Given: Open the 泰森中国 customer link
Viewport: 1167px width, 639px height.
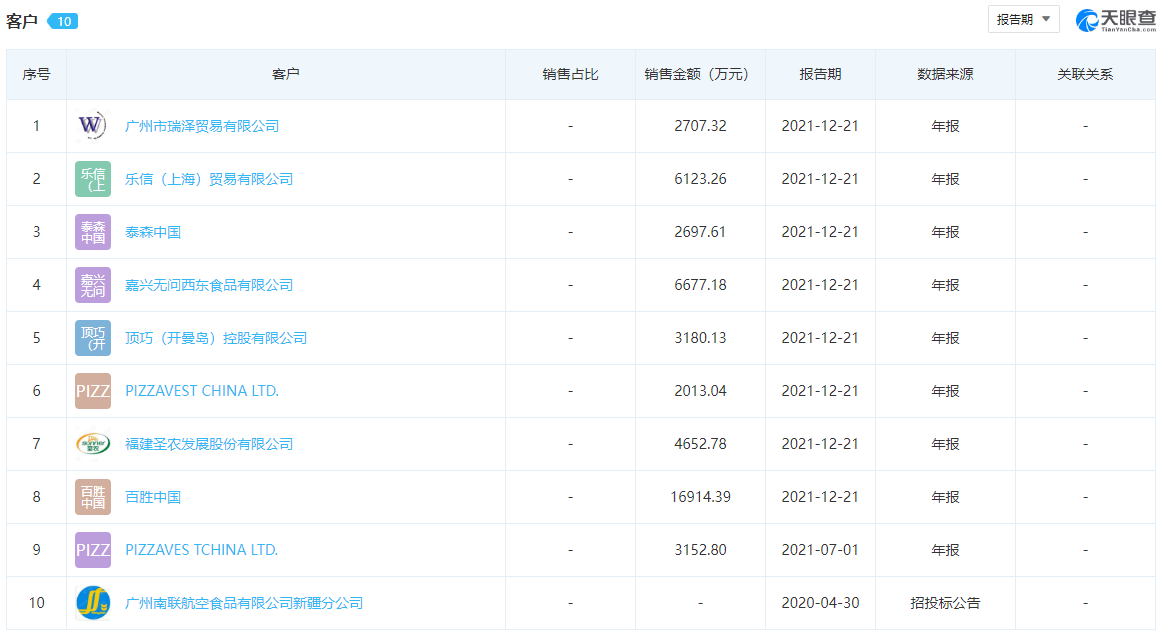Looking at the screenshot, I should [x=153, y=231].
